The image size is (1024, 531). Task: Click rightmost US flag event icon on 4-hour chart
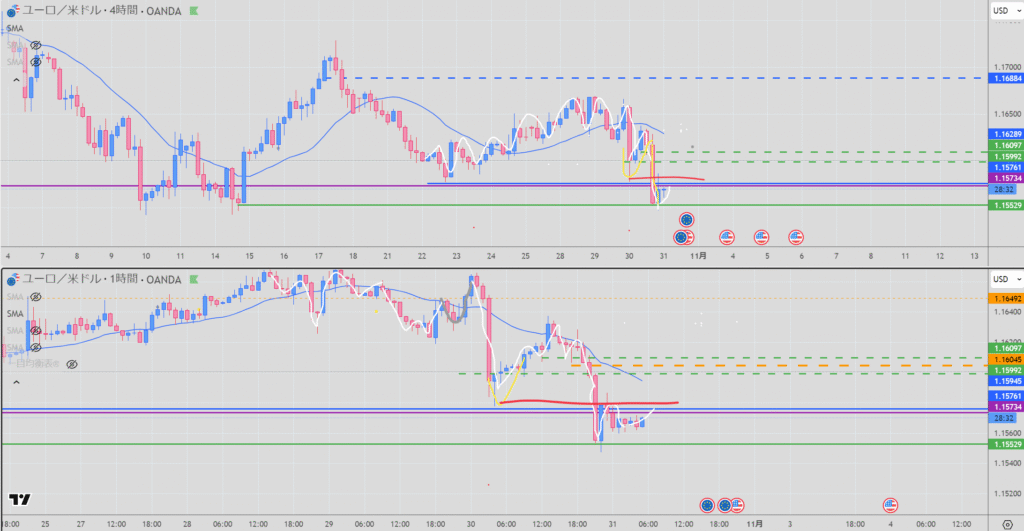(795, 237)
